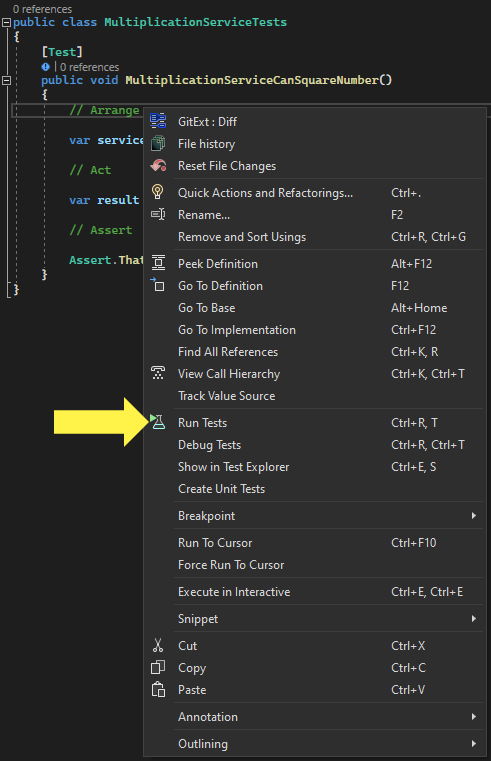
Task: Click the 0 references CodeLens above the method
Action: (89, 67)
